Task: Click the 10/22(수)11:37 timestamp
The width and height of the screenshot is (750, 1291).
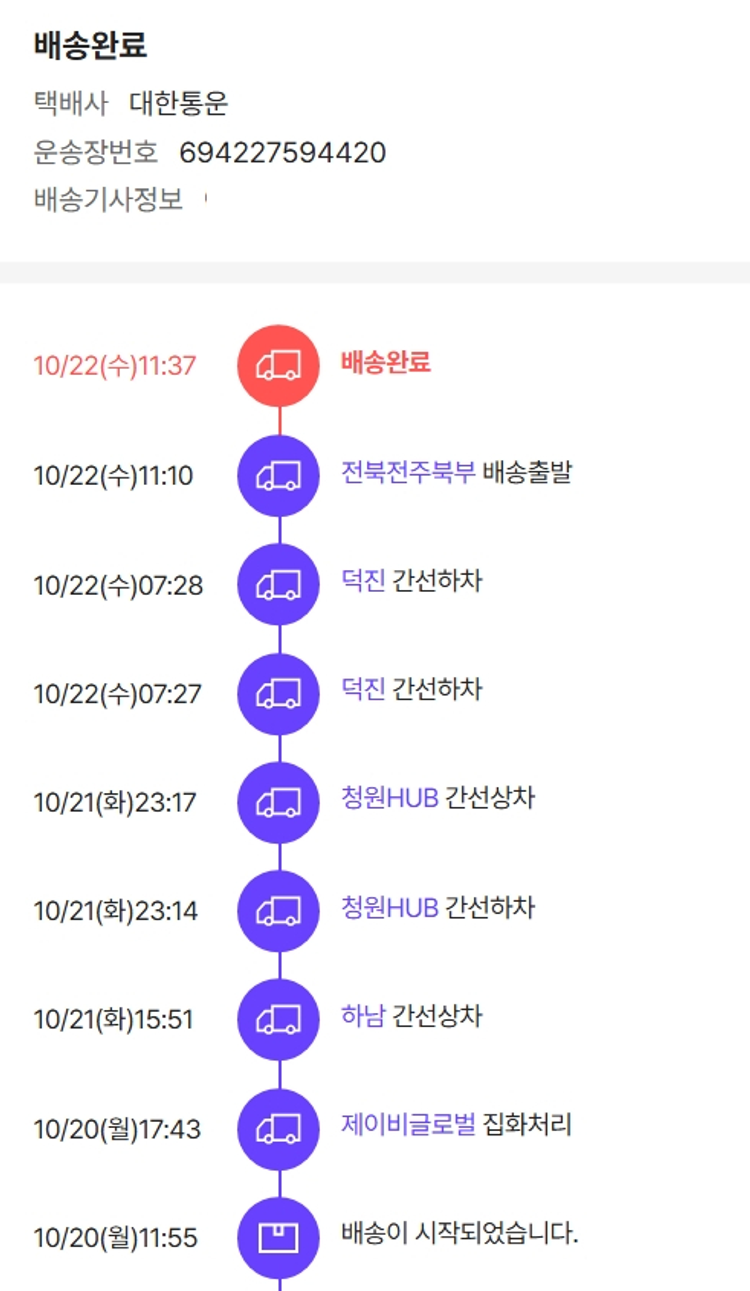Action: point(115,366)
